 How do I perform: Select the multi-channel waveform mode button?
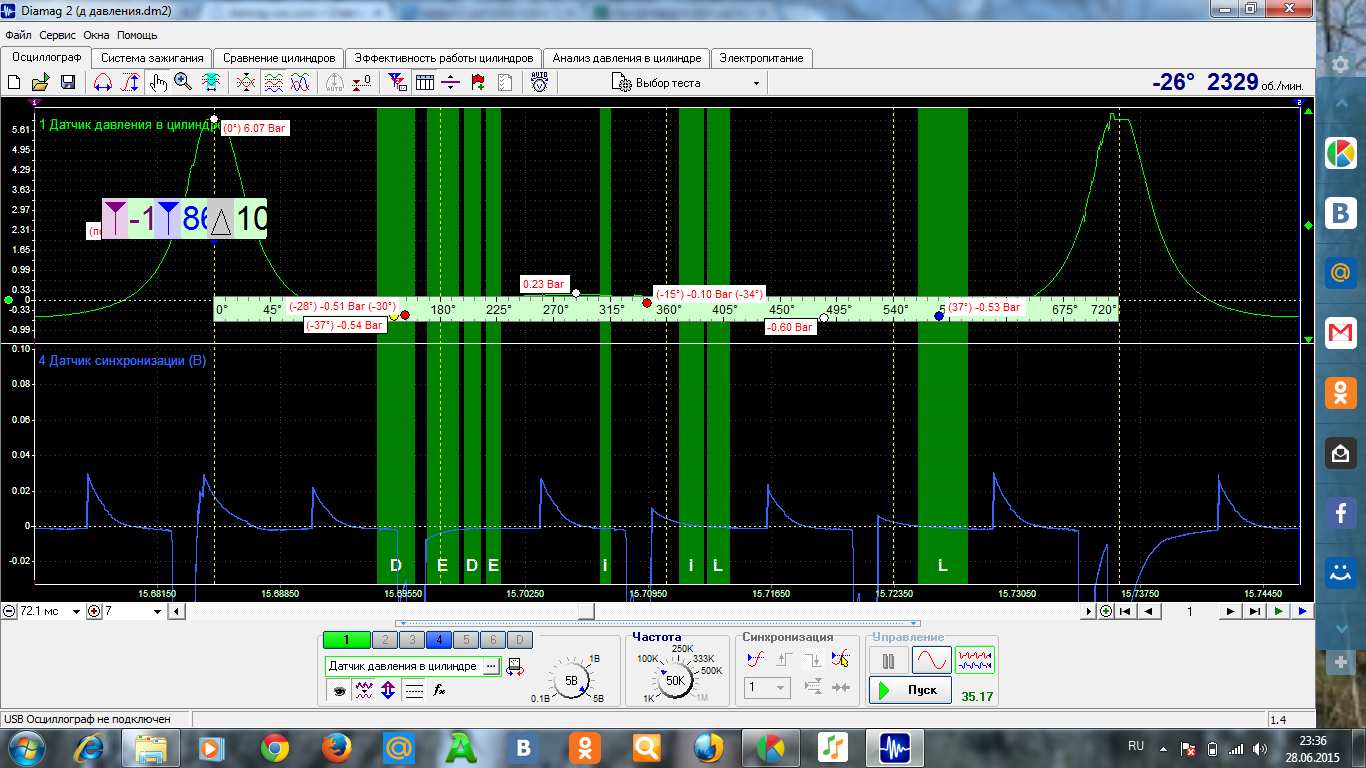point(975,660)
